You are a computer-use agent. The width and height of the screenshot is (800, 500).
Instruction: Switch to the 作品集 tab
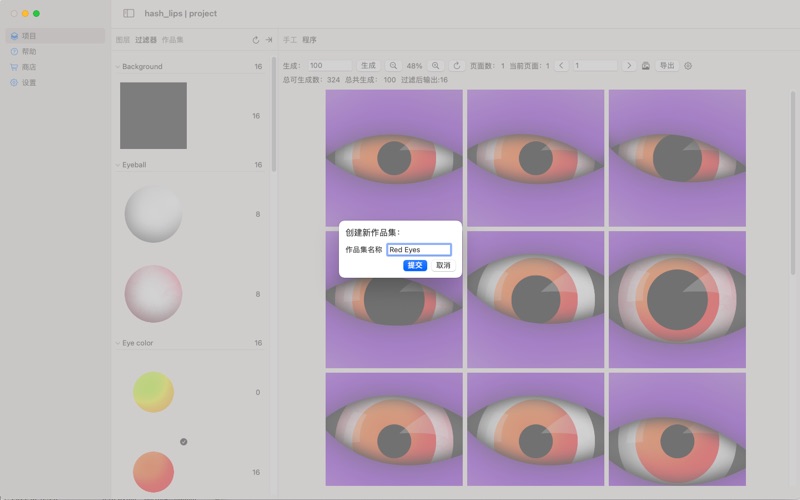[173, 41]
